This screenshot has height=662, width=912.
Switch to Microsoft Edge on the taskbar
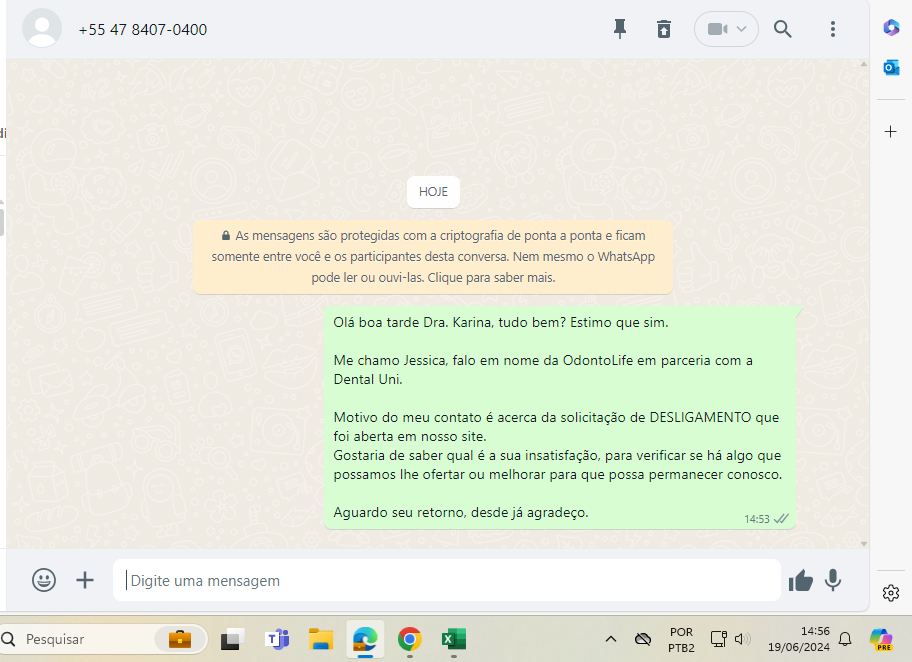point(365,639)
